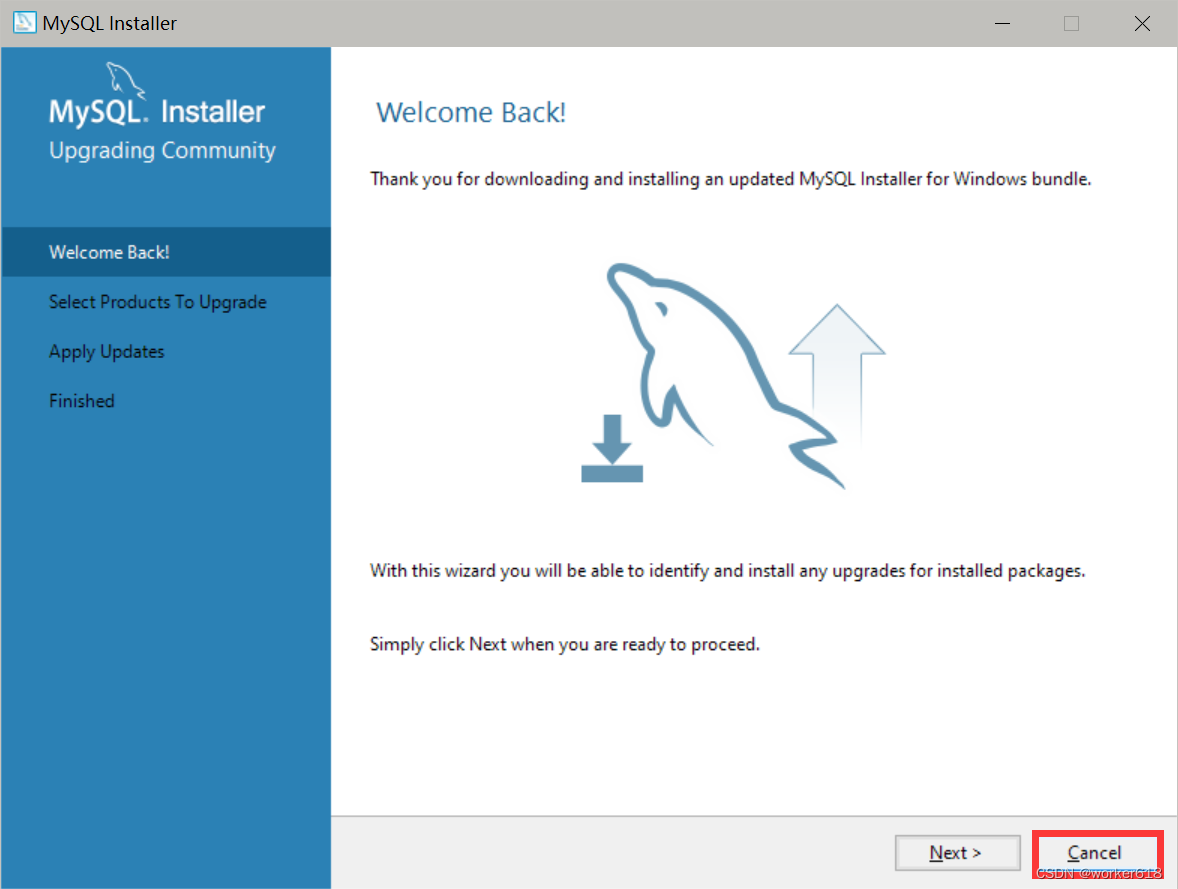Click the Next button to proceed

tap(957, 853)
